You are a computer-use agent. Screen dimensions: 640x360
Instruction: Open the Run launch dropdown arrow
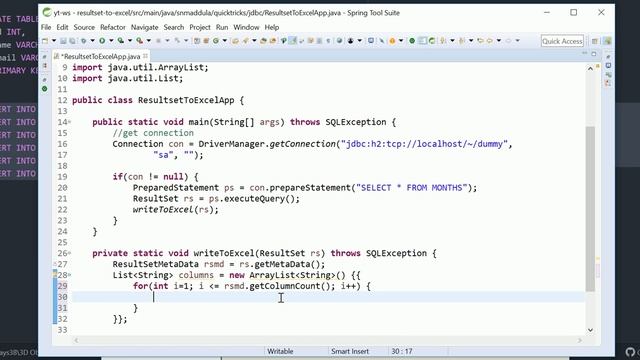(111, 41)
